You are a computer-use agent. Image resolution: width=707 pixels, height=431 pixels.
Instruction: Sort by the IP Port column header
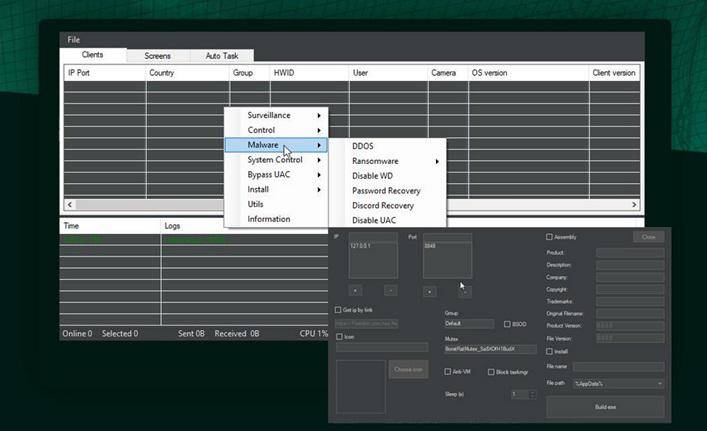(105, 73)
